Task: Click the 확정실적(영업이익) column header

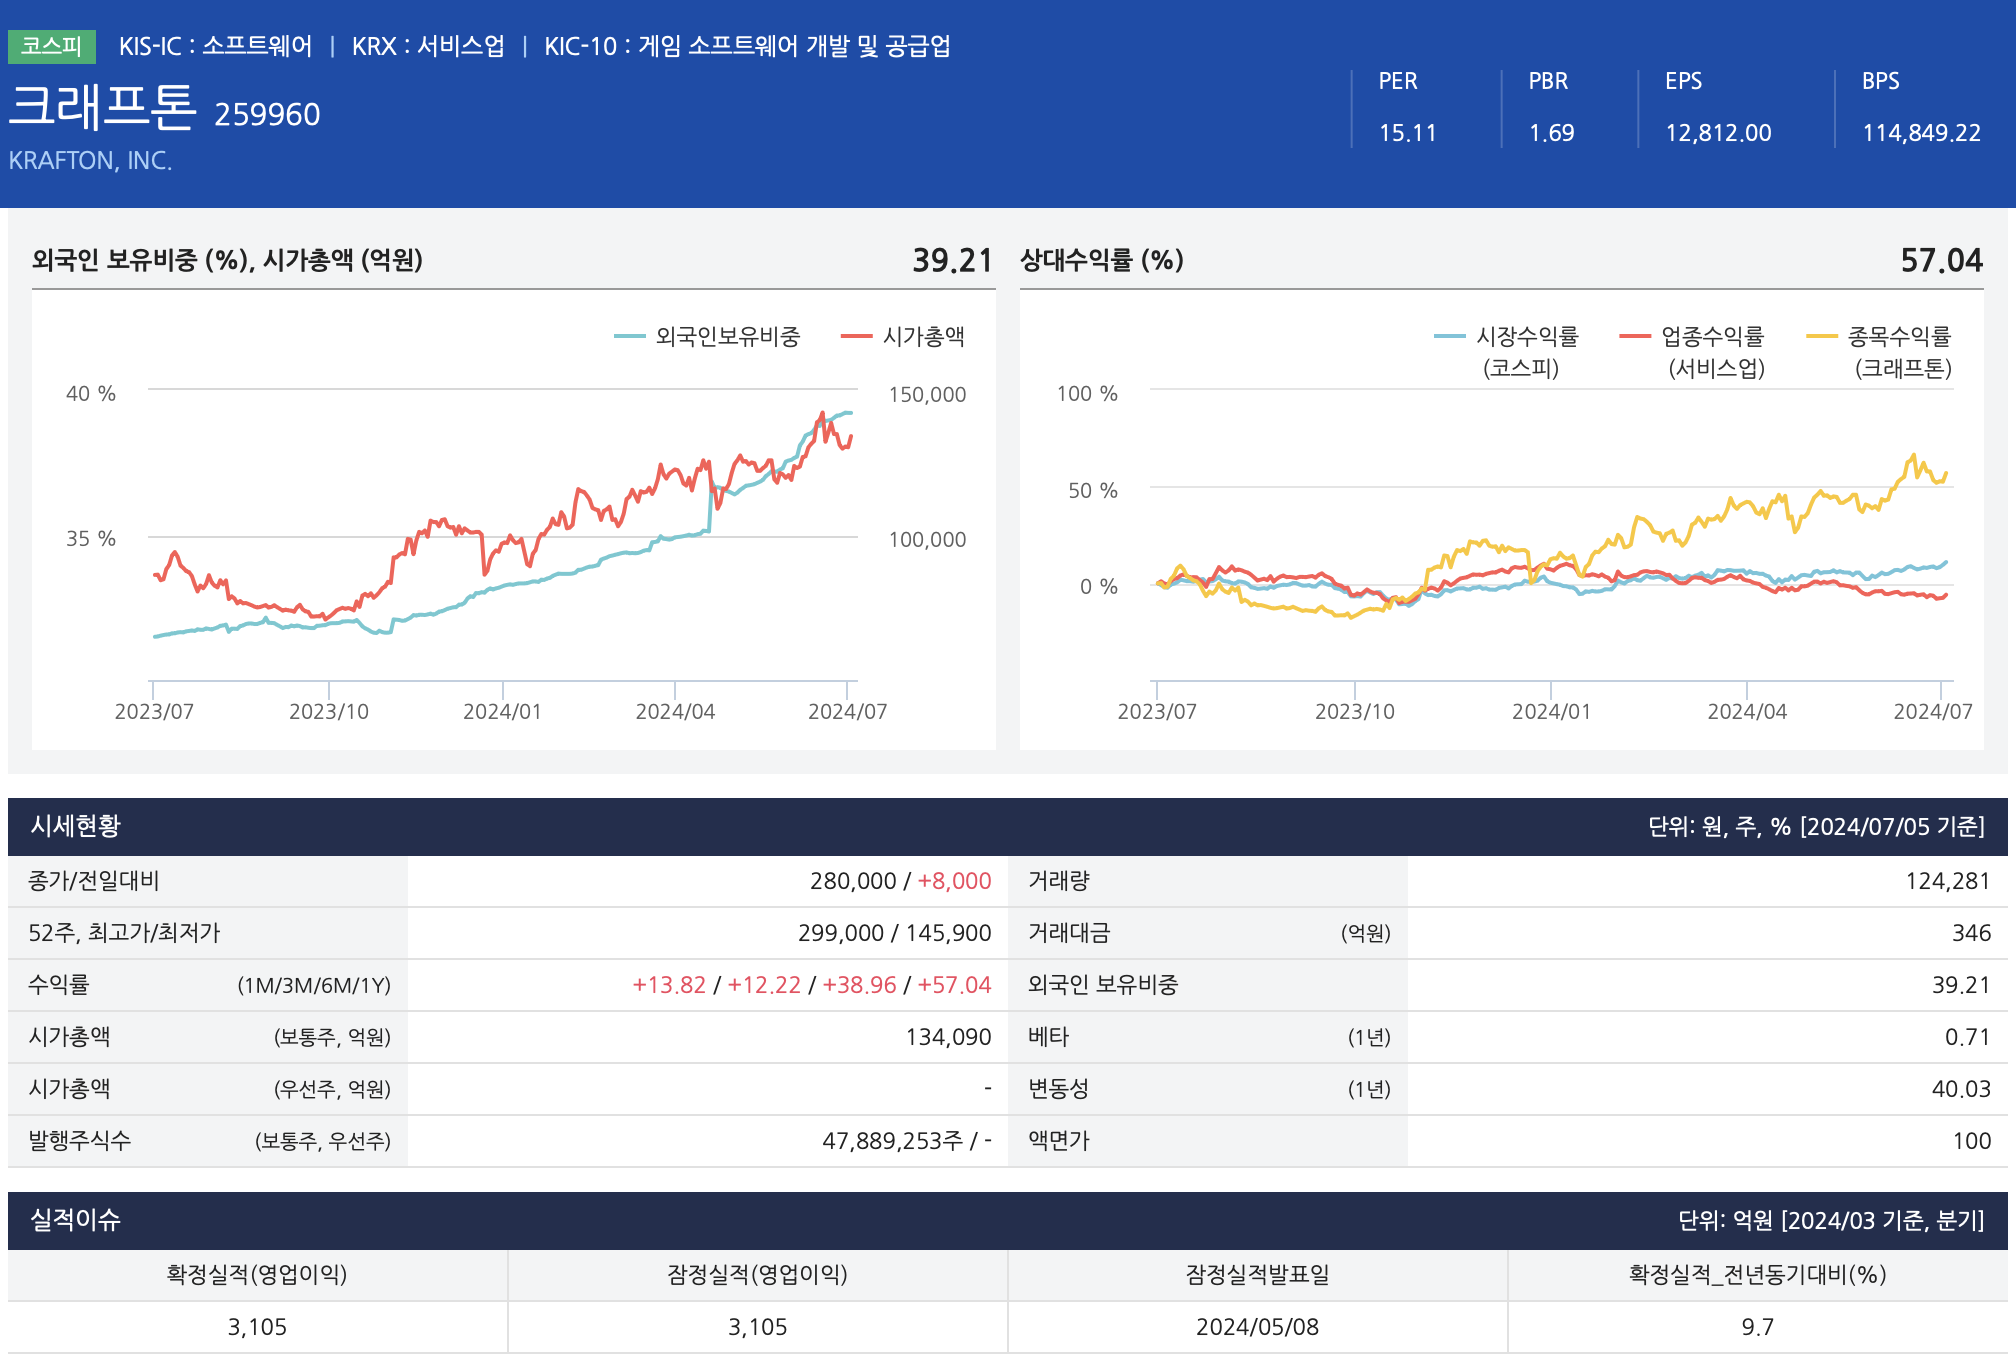Action: (x=257, y=1275)
